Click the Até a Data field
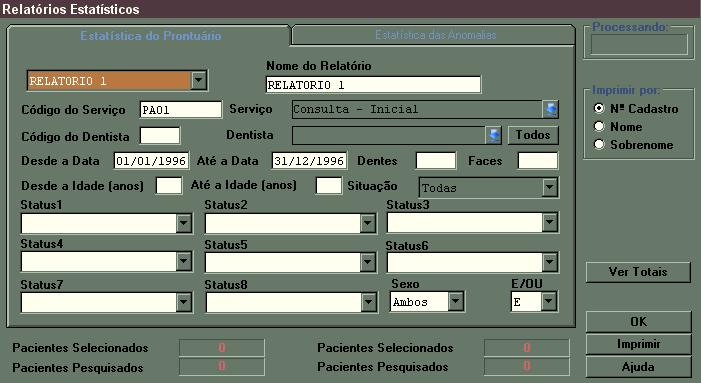 click(309, 160)
